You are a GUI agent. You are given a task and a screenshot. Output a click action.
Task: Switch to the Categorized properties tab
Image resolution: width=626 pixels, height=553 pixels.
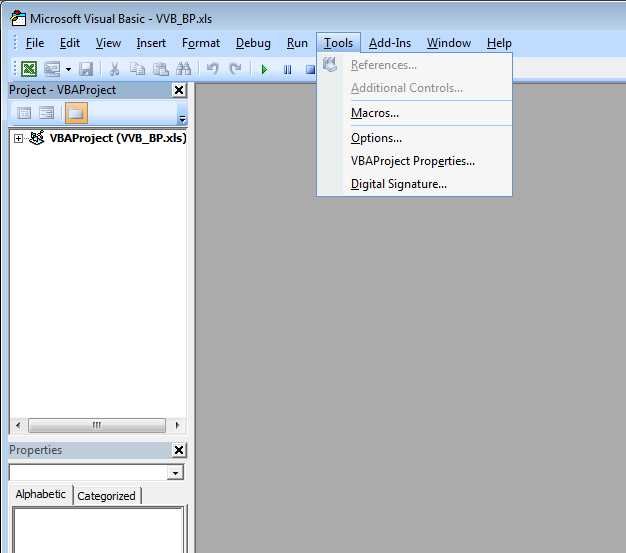coord(106,496)
